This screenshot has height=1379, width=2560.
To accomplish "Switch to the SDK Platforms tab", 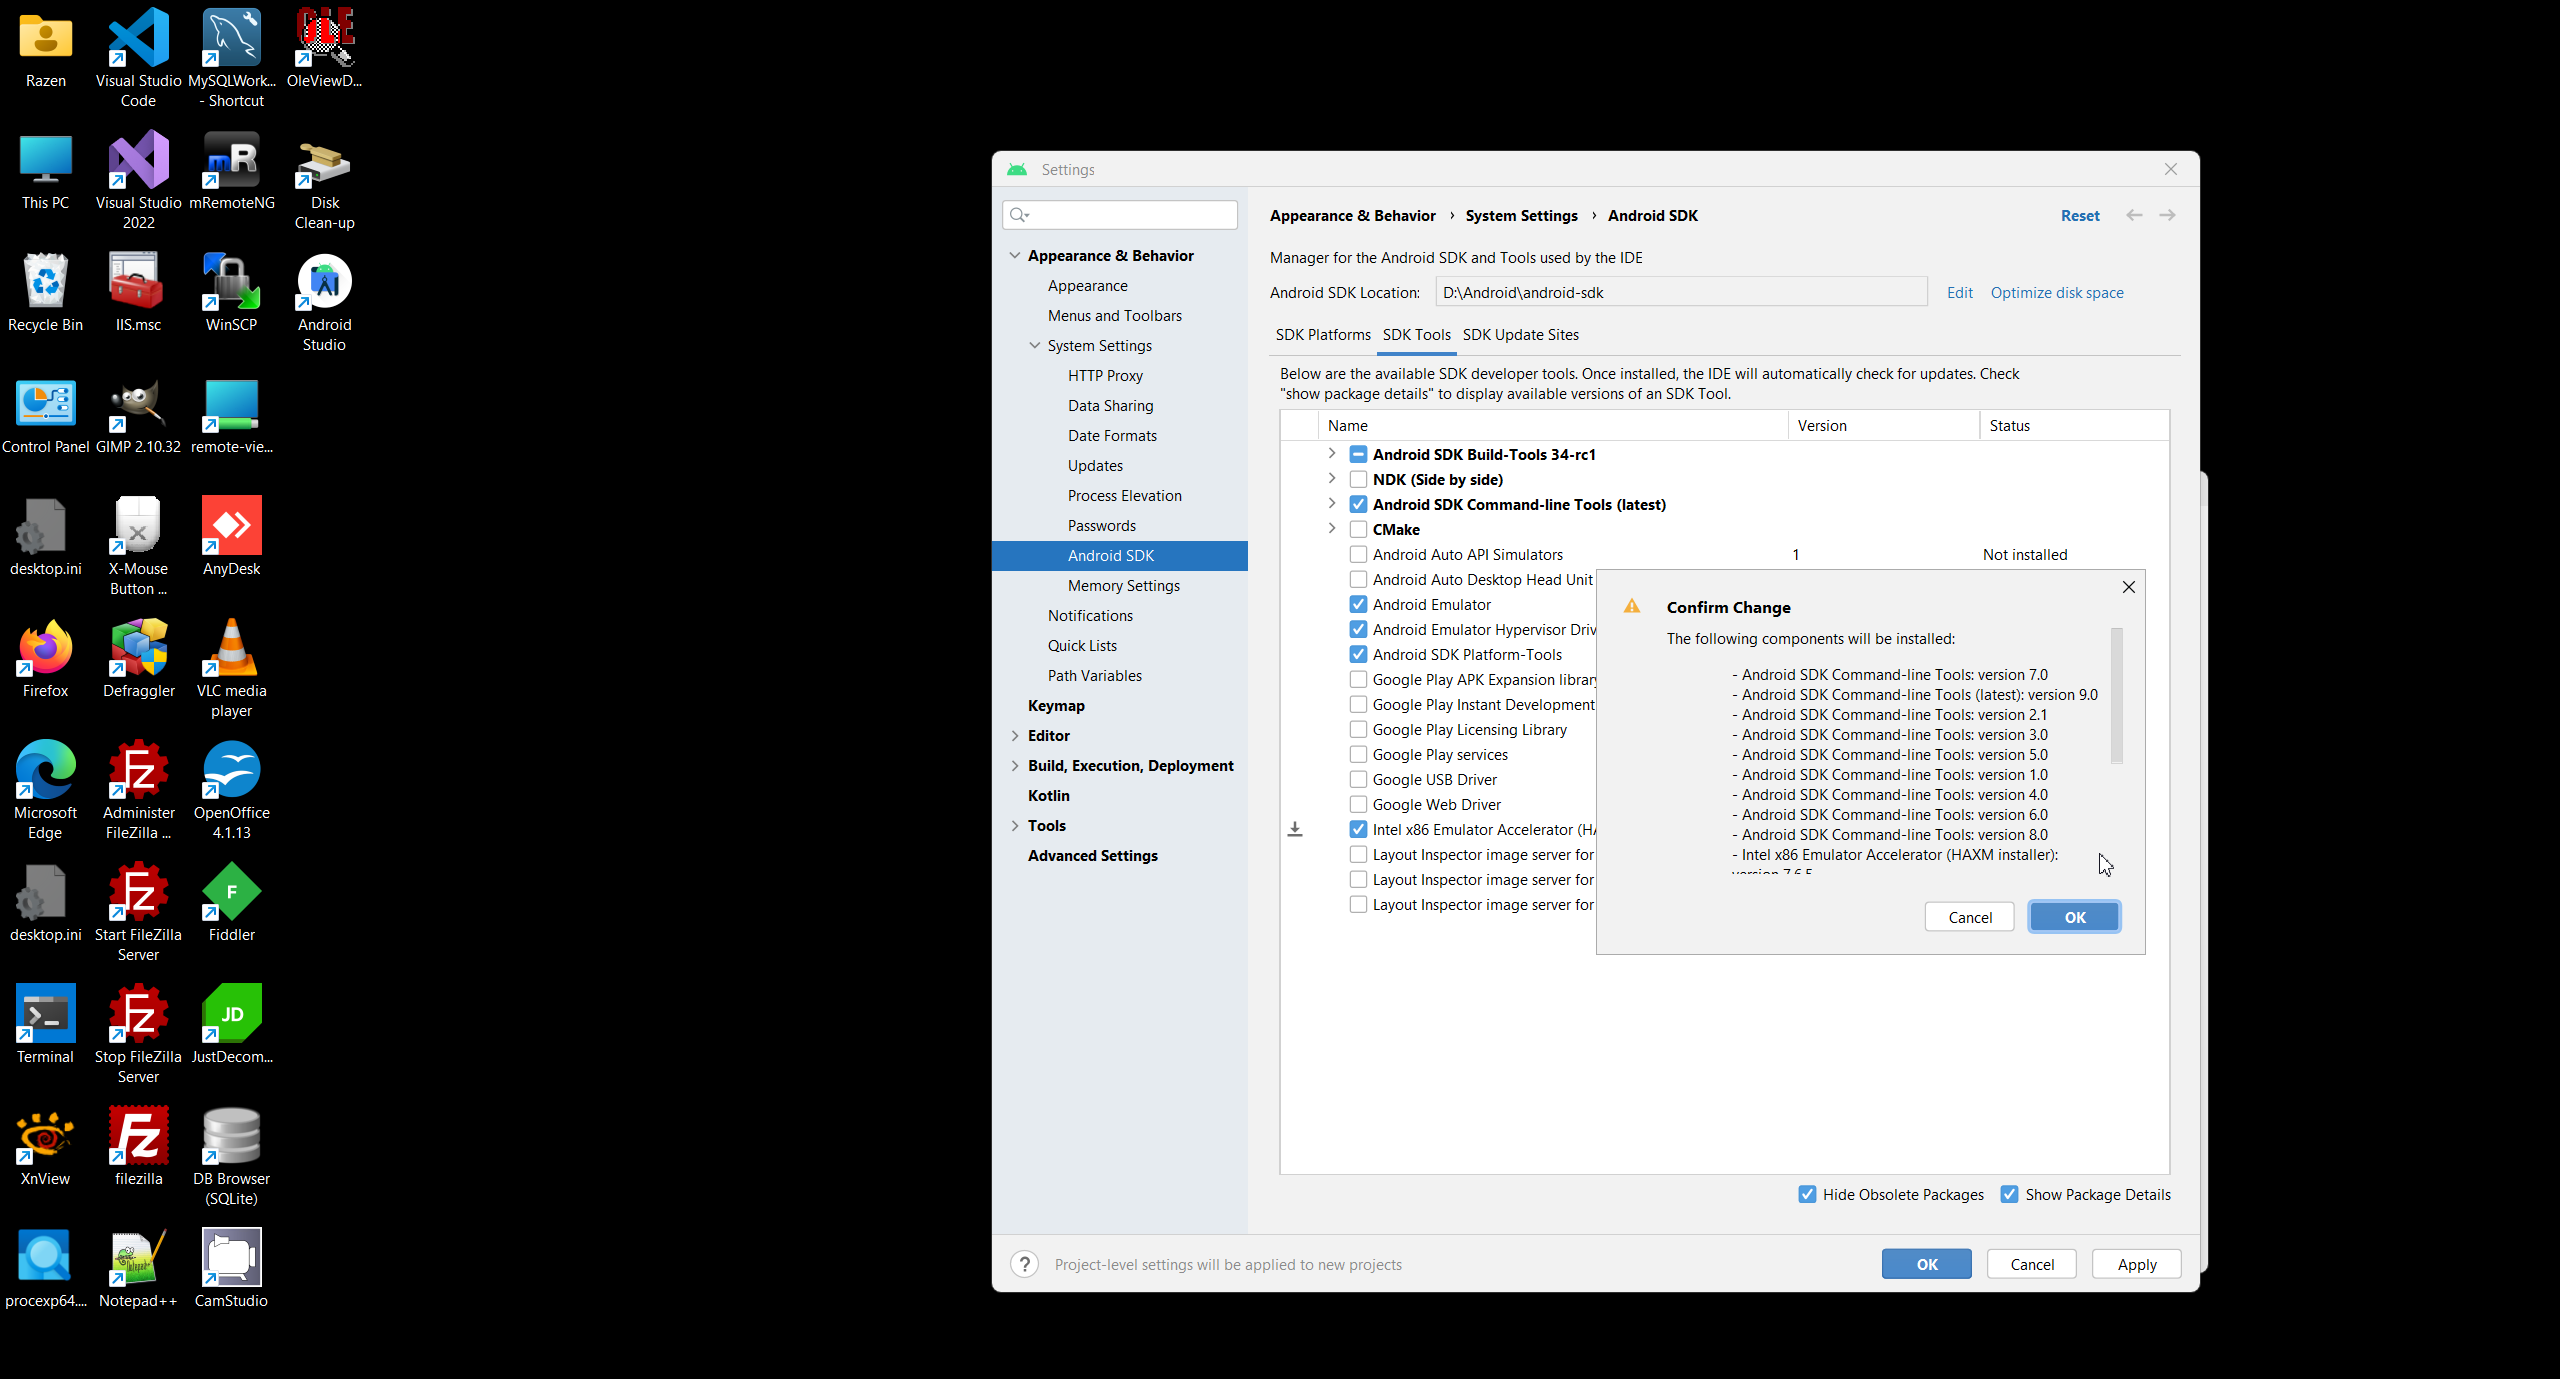I will 1322,335.
